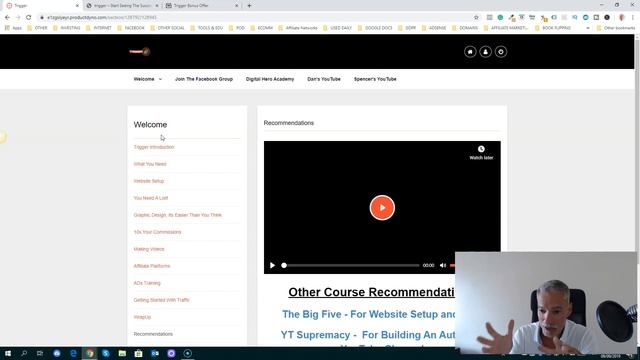Switch to the second Trigger browser tab
This screenshot has height=360, width=640.
(122, 6)
